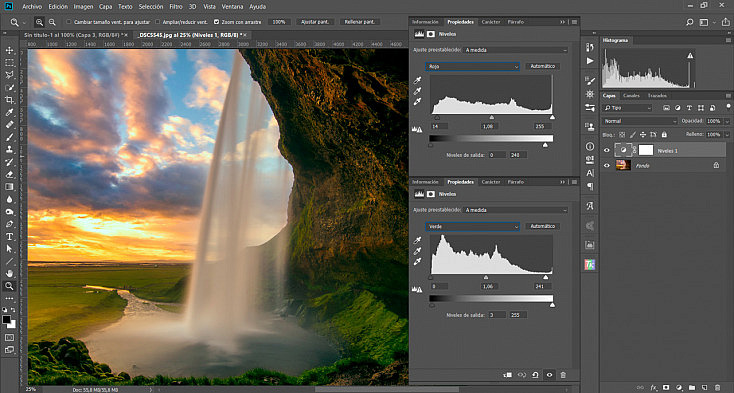Toggle pixel layer filter in Capas

666,108
